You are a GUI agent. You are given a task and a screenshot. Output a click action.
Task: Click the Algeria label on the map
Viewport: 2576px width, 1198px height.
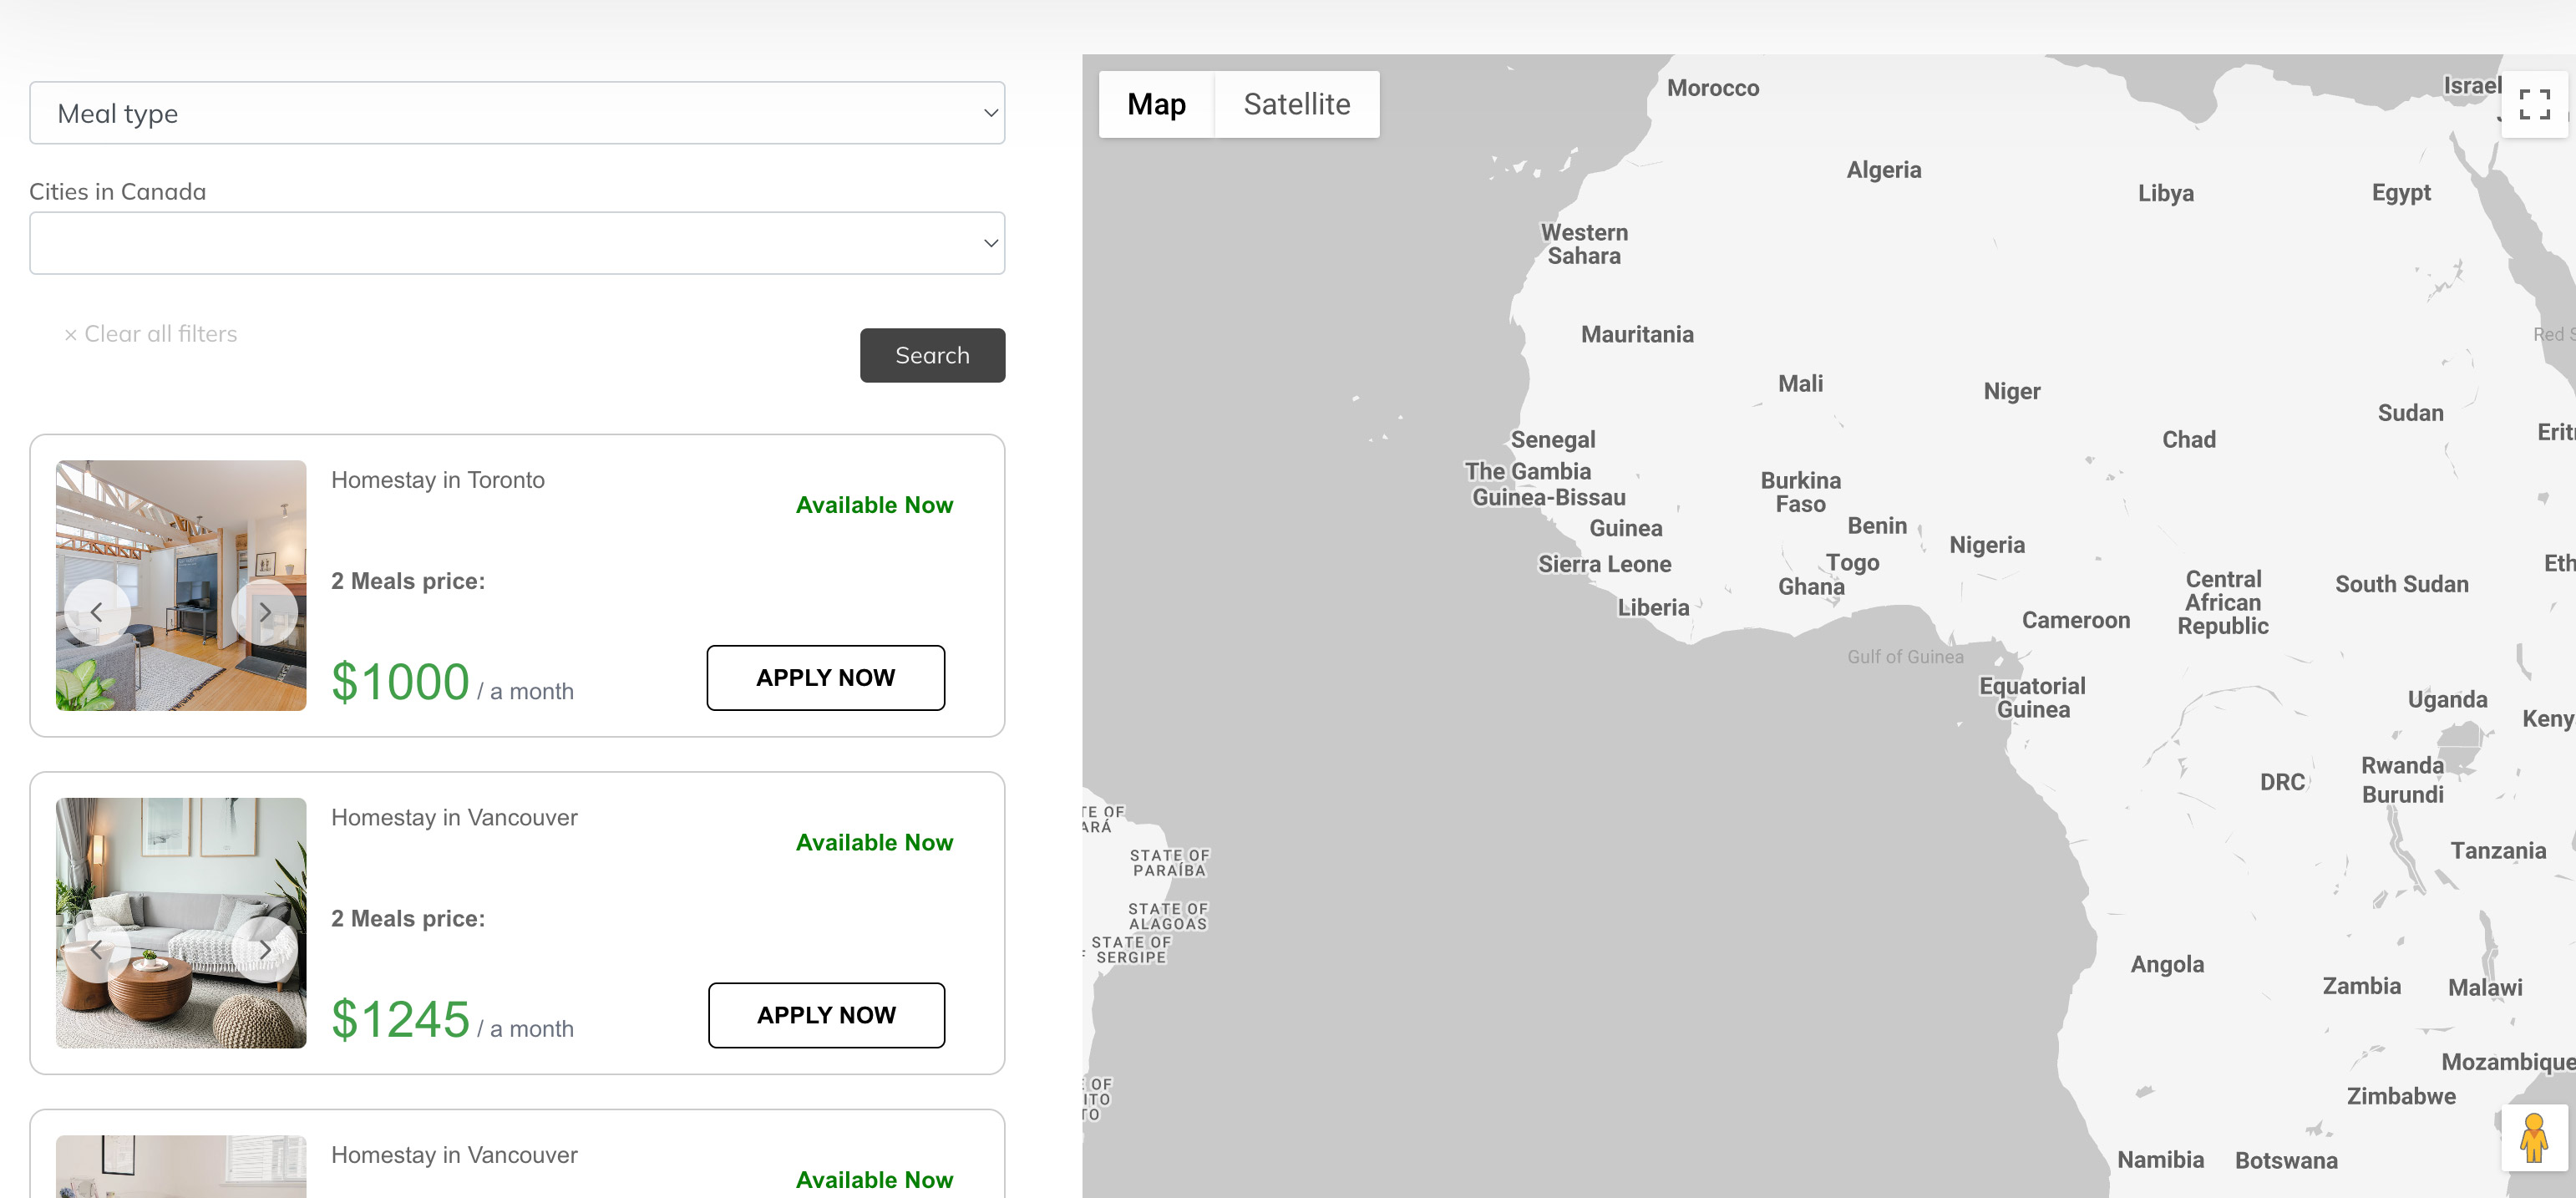click(x=1884, y=170)
